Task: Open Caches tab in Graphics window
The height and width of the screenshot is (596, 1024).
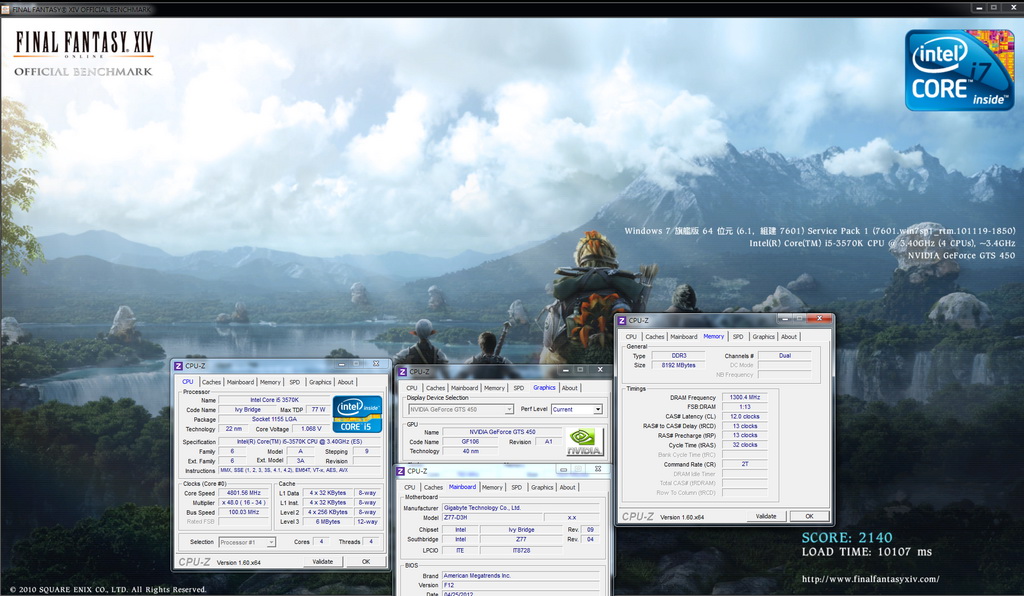Action: coord(435,388)
